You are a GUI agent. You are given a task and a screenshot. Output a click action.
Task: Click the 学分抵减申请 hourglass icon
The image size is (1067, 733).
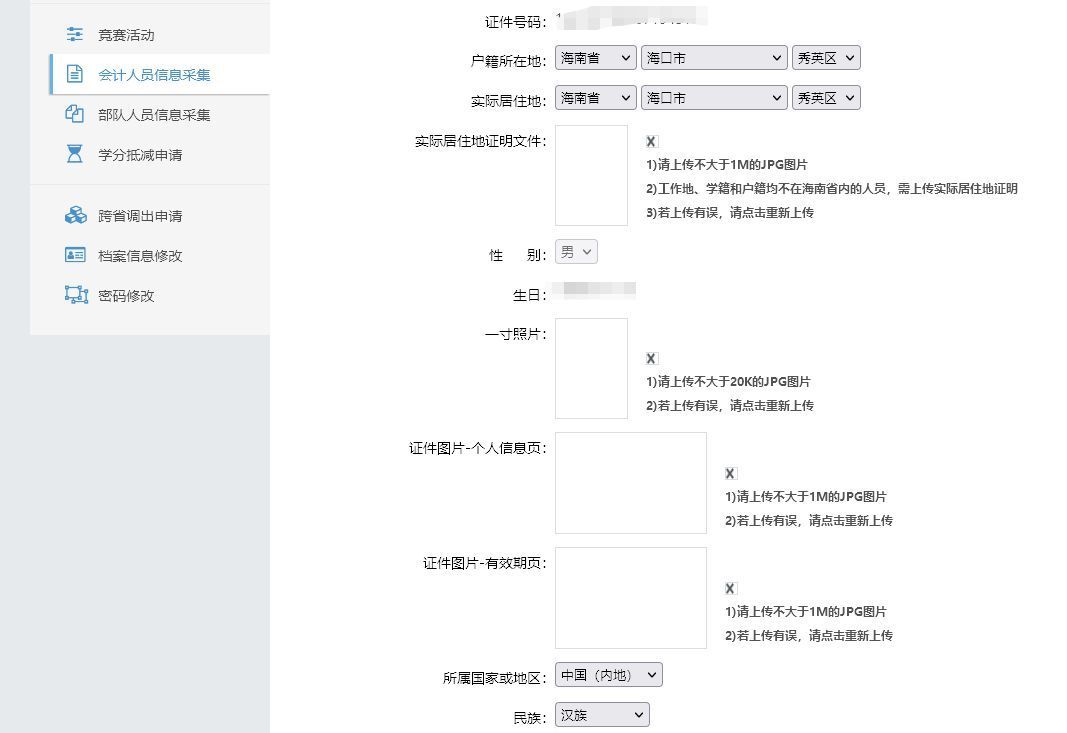point(75,154)
